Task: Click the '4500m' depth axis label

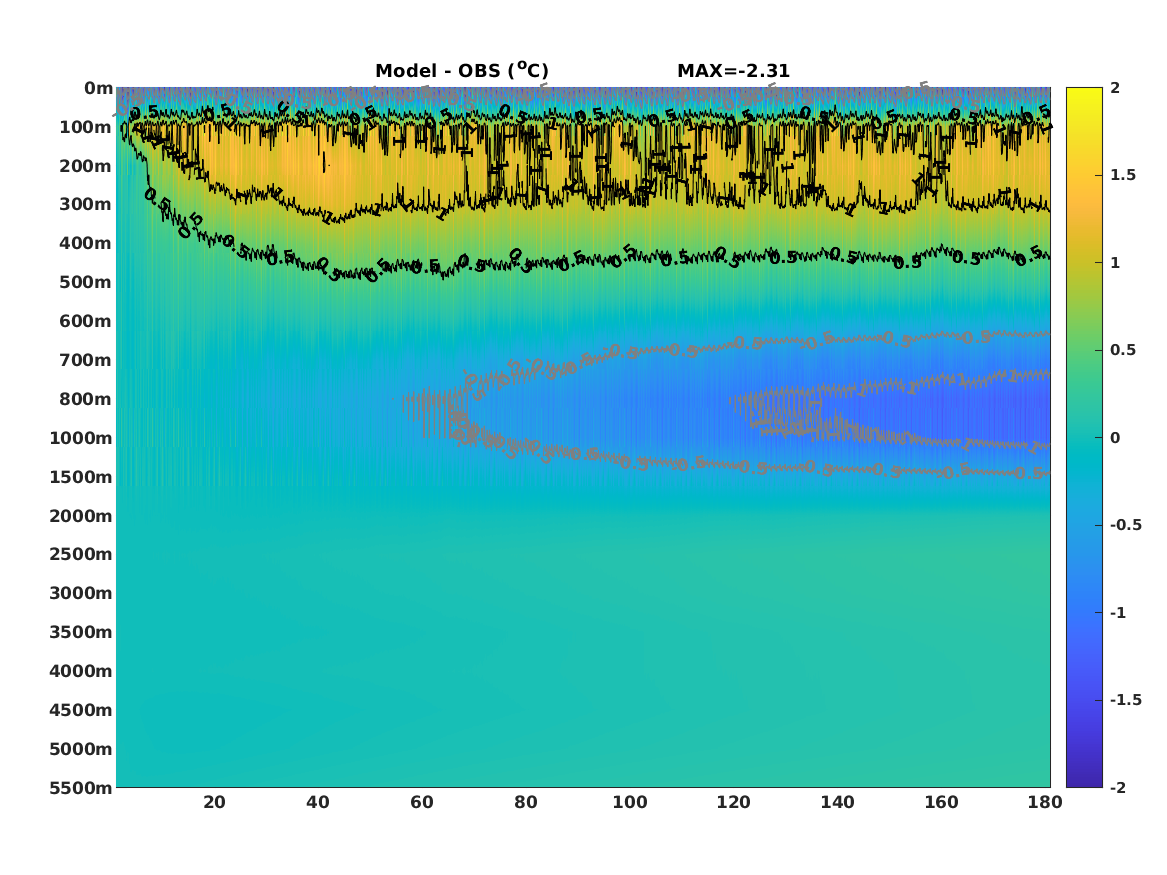Action: click(81, 710)
